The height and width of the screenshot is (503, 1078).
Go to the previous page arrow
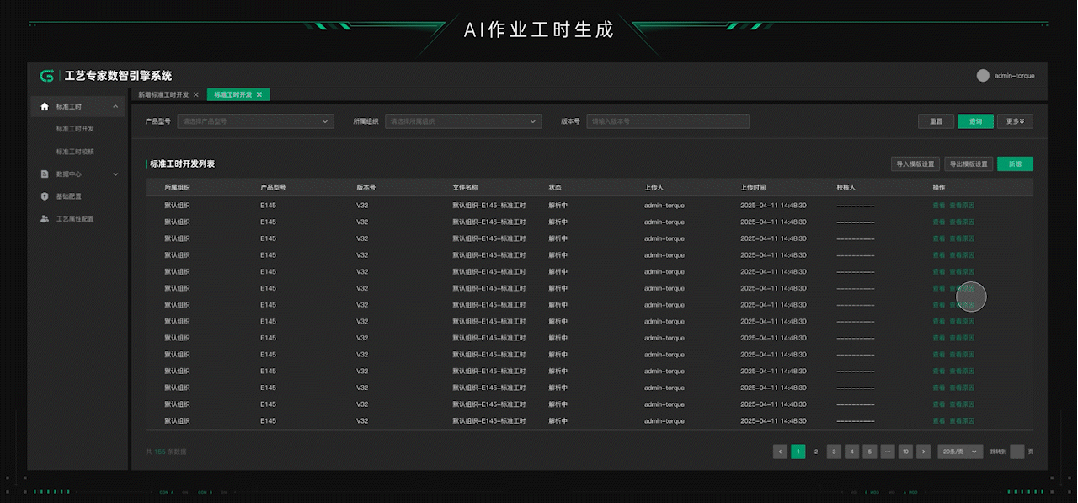(x=780, y=451)
